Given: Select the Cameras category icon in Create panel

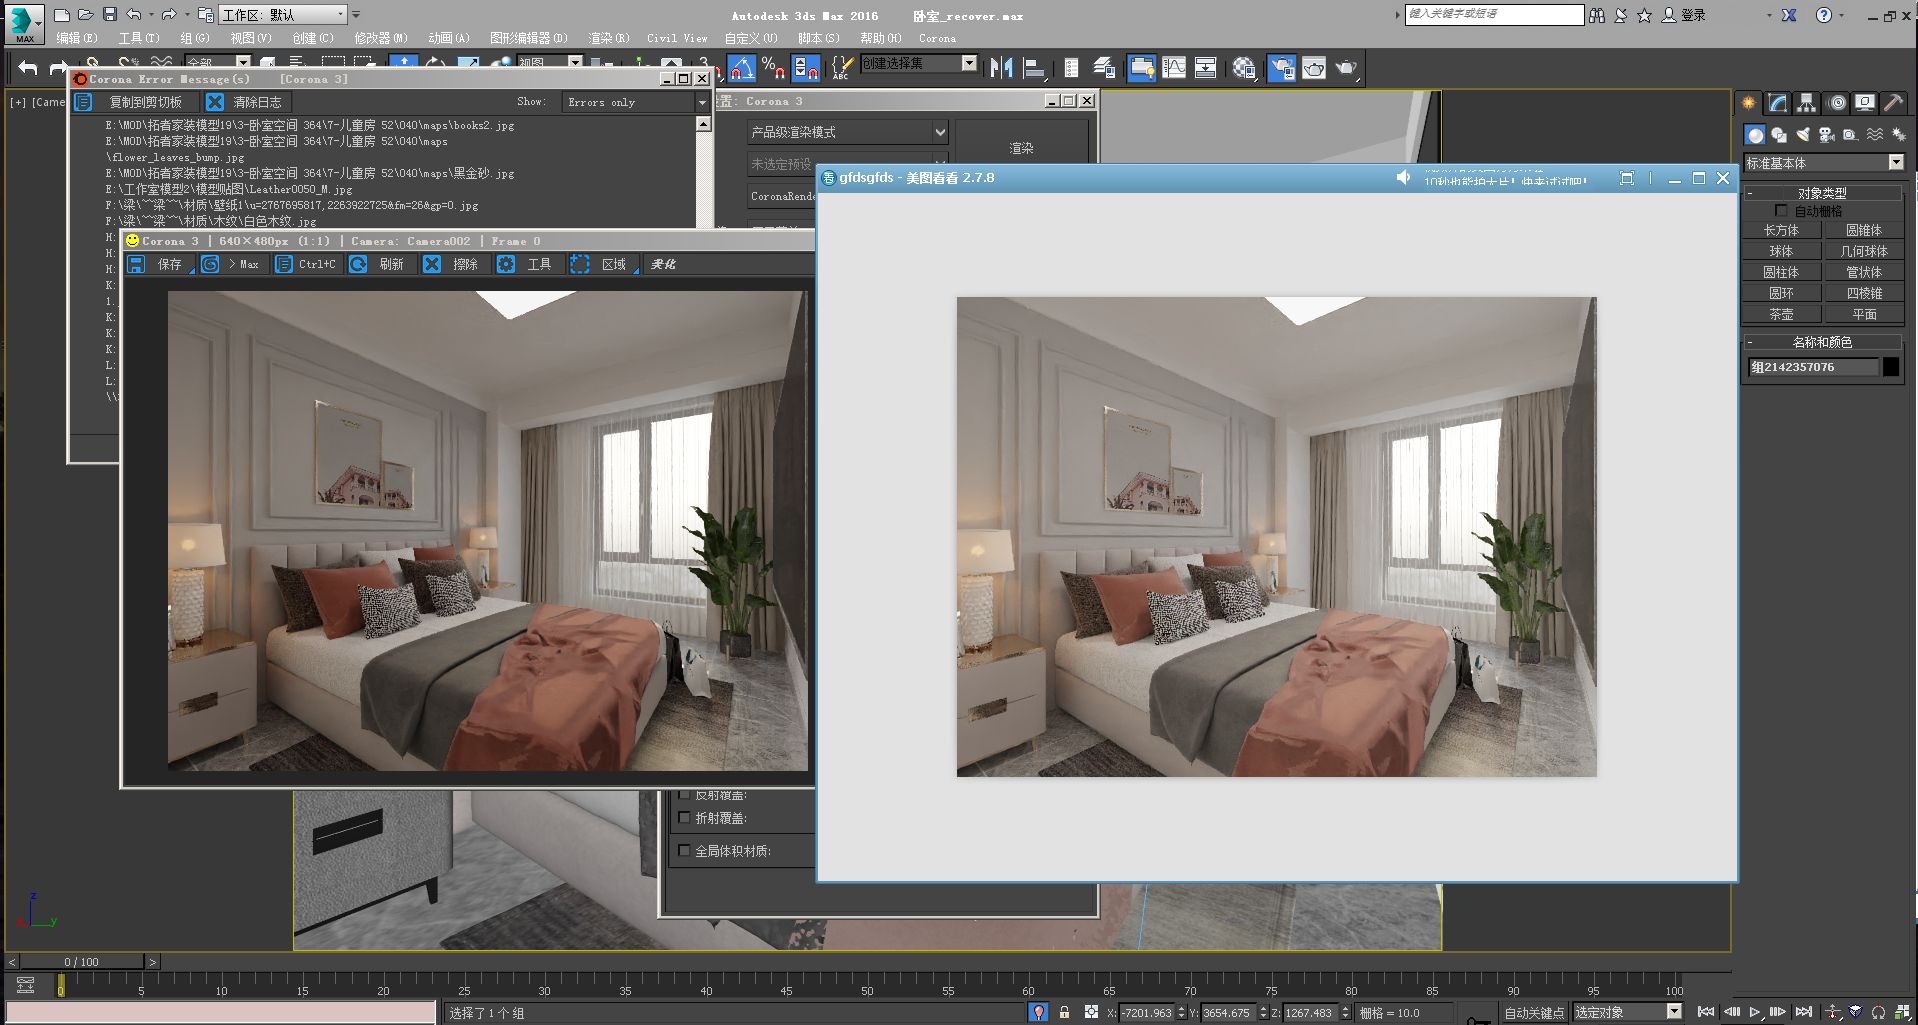Looking at the screenshot, I should point(1826,135).
